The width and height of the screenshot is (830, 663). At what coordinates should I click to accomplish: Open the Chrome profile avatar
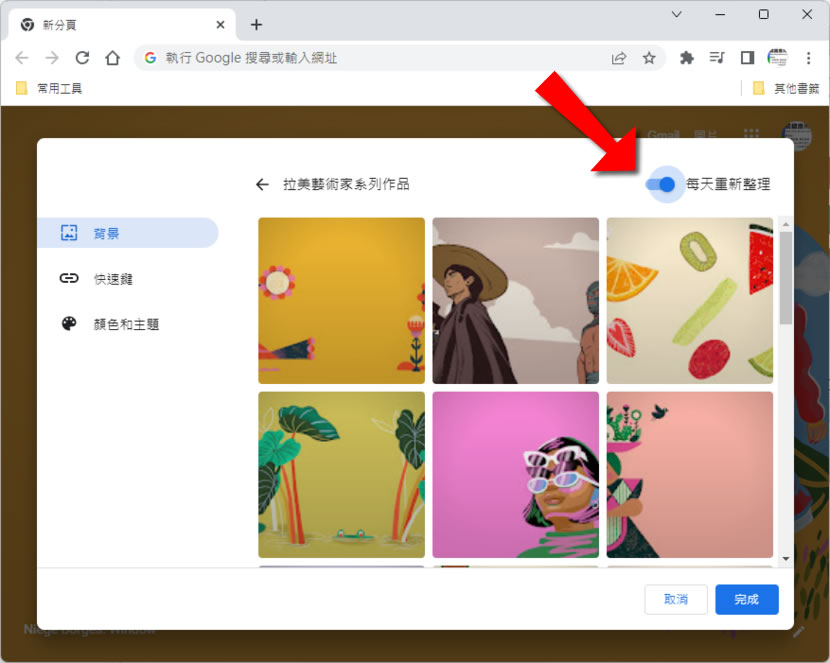777,58
